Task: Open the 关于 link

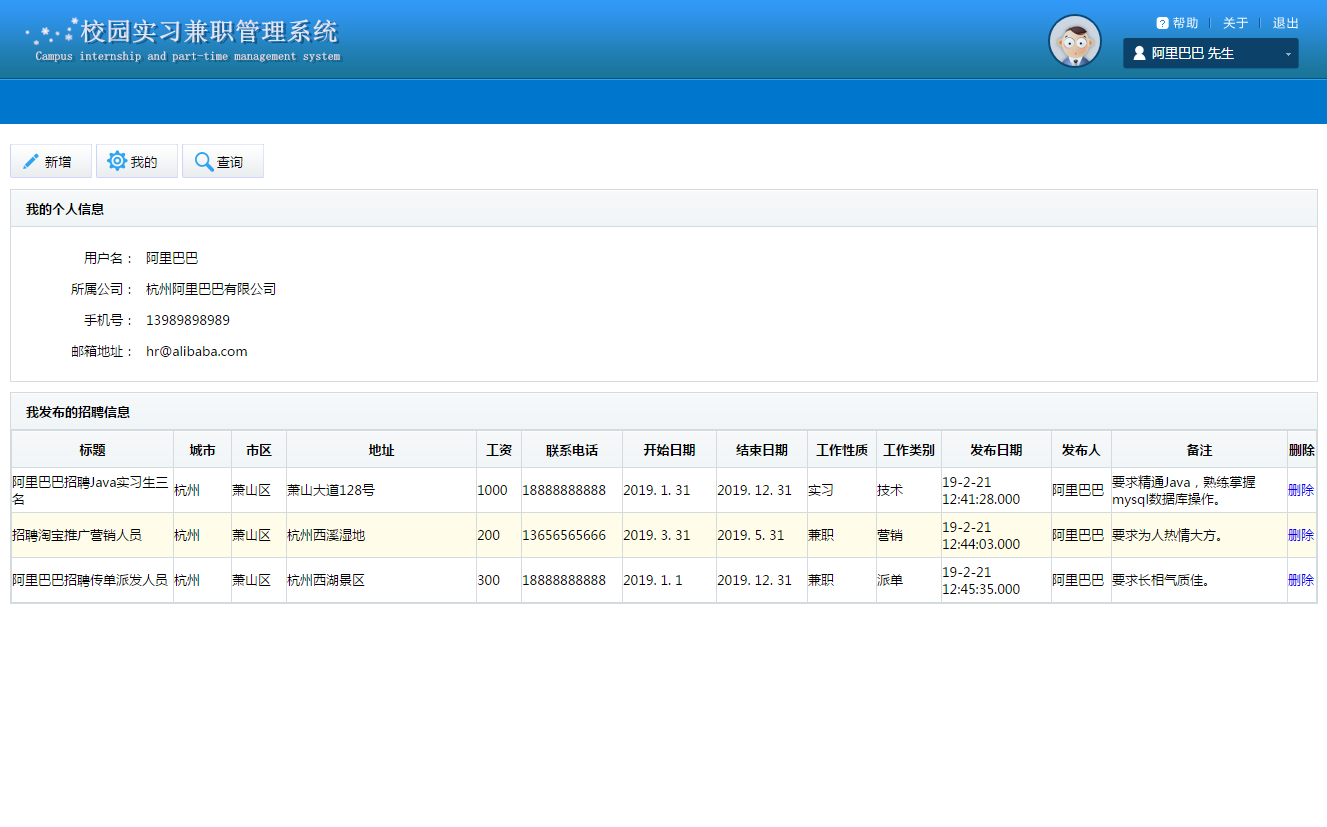Action: tap(1235, 23)
